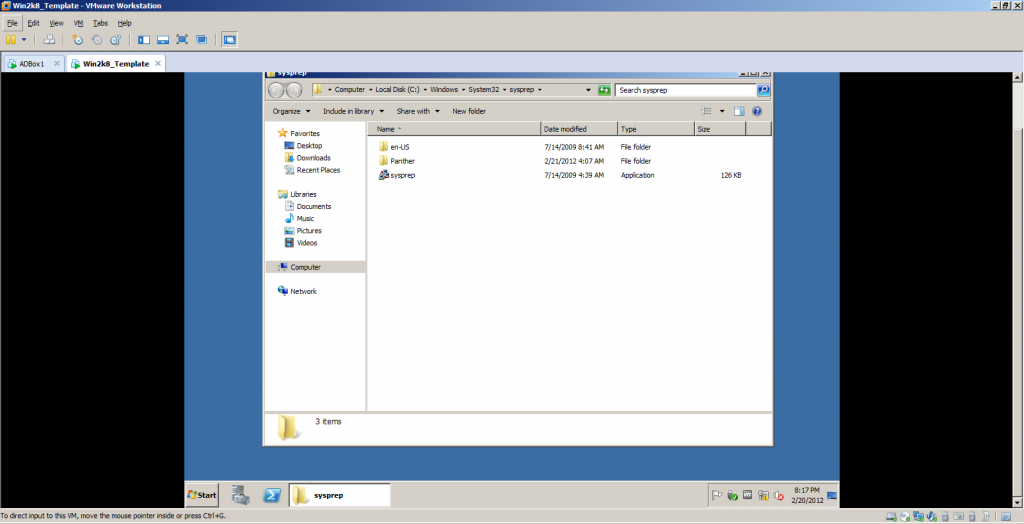Go forward in the Explorer window
Viewport: 1024px width, 524px height.
[294, 90]
